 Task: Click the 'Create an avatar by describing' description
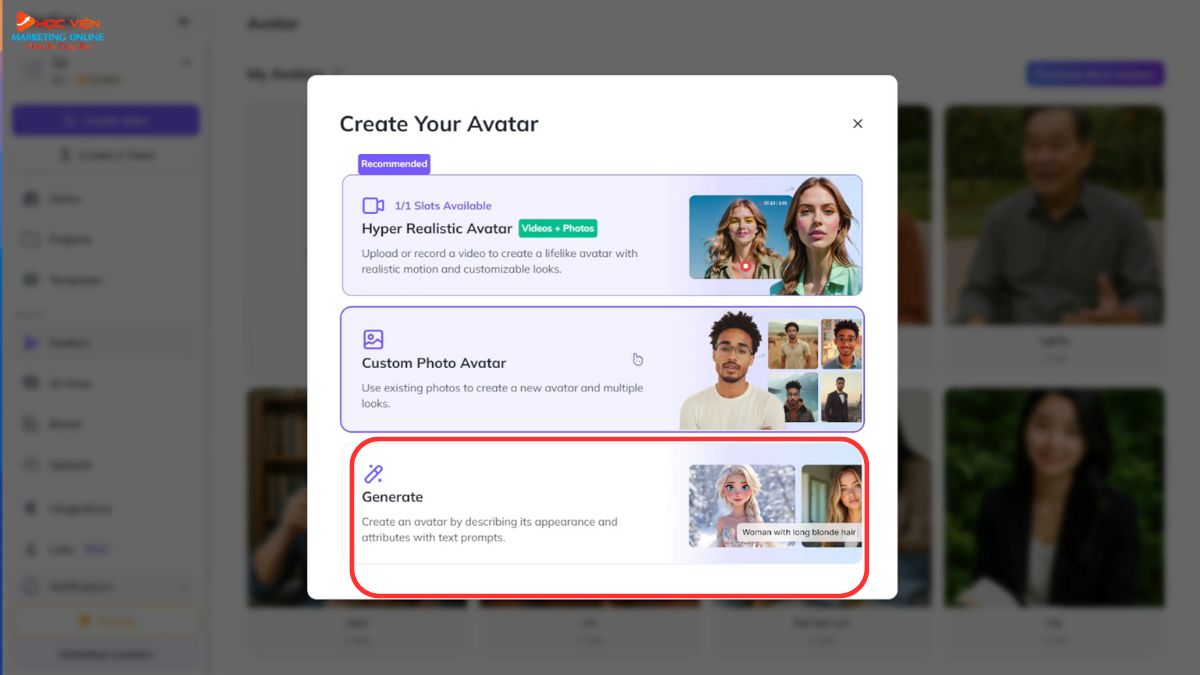(x=490, y=529)
